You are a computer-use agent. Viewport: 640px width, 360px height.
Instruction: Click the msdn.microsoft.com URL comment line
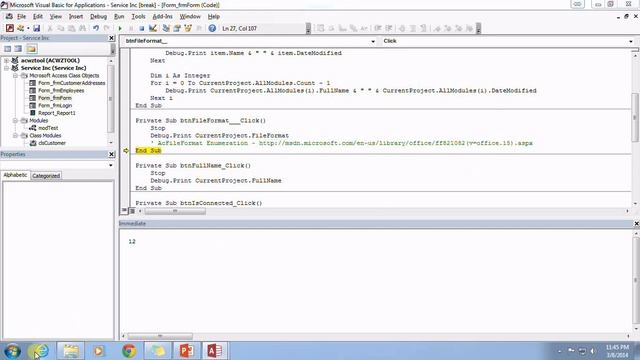(341, 143)
